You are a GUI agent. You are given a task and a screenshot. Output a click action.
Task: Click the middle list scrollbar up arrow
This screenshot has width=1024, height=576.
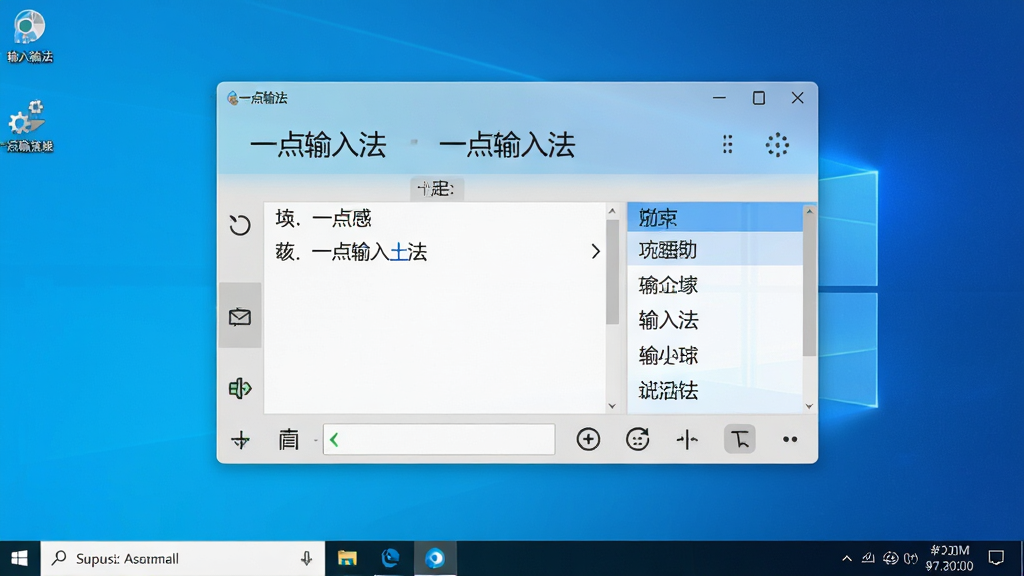[x=612, y=211]
